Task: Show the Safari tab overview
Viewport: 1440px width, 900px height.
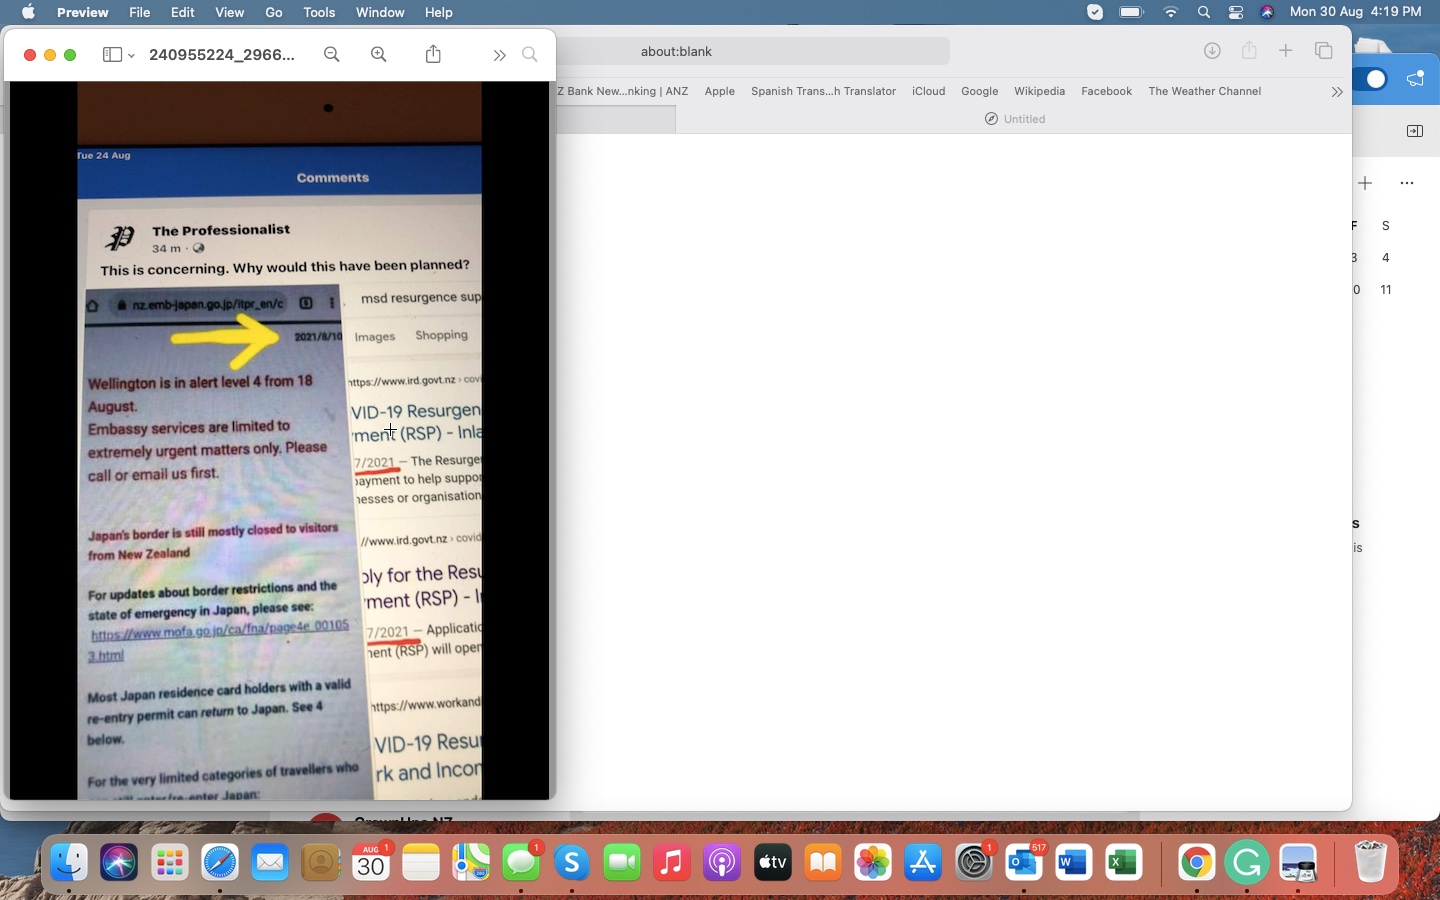Action: tap(1324, 51)
